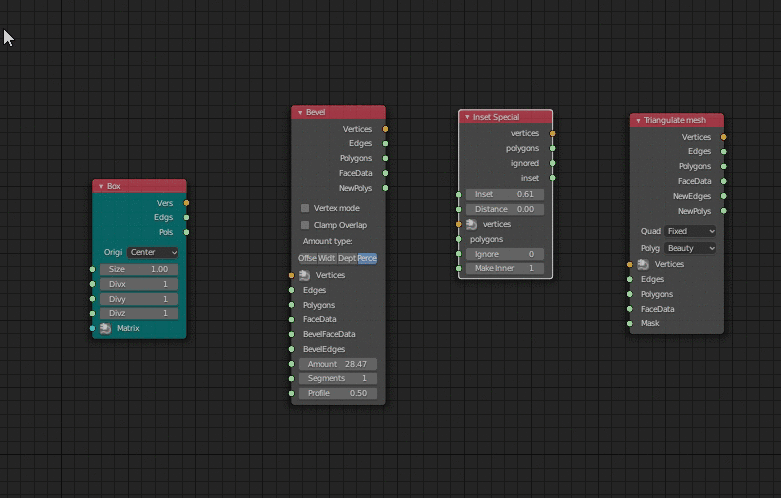The height and width of the screenshot is (498, 781).
Task: Click the Triangulate mesh Edges input socket
Action: coord(630,279)
